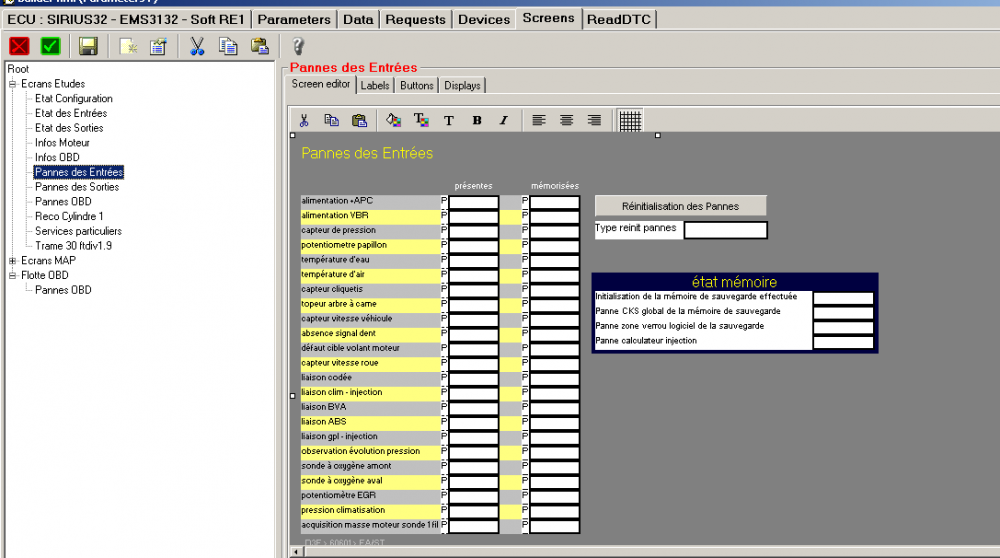Viewport: 1000px width, 558px height.
Task: Click the T font icon in the editor toolbar
Action: point(449,121)
